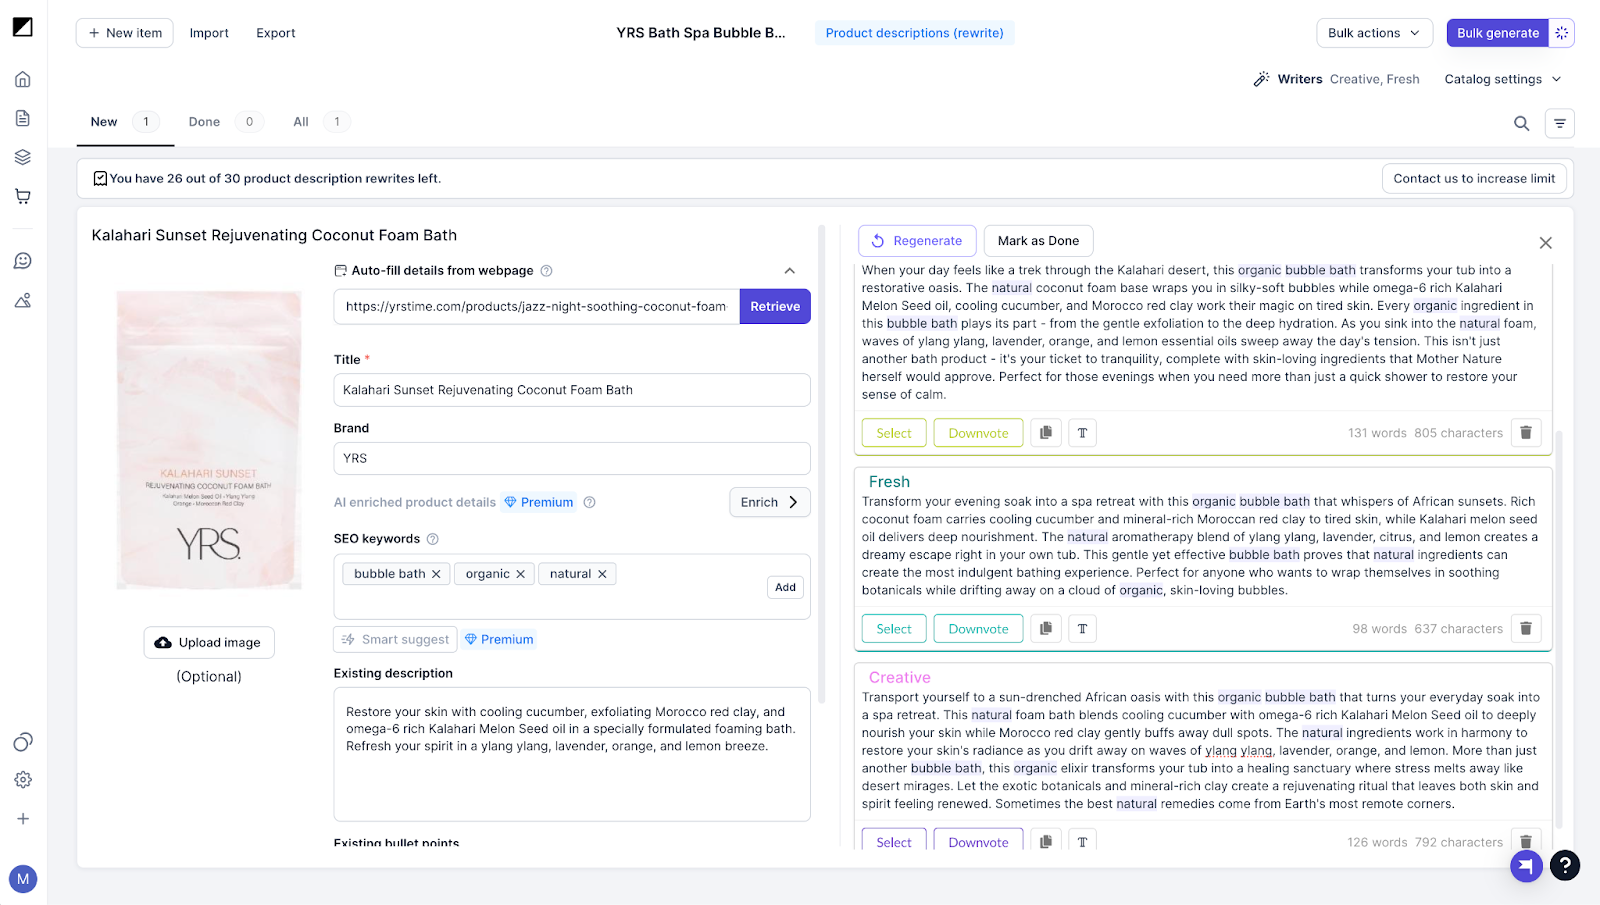Delete the Fresh generated description
This screenshot has height=905, width=1600.
tap(1525, 629)
